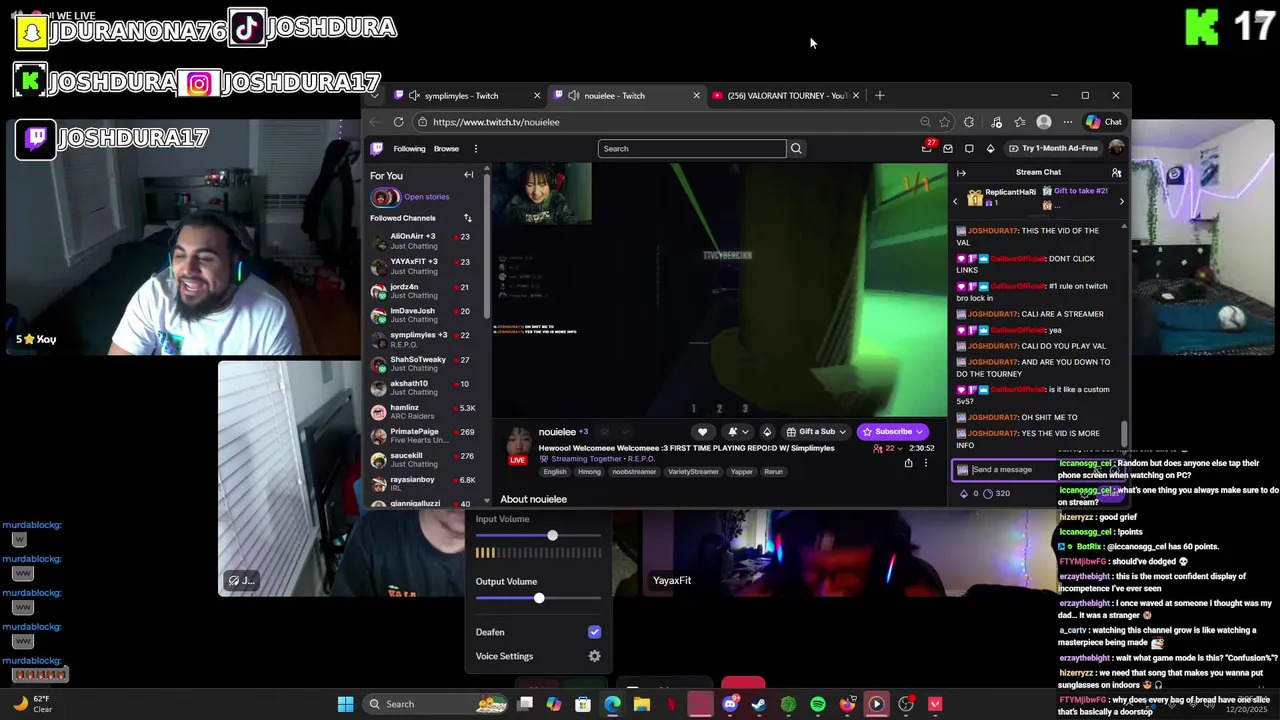This screenshot has height=720, width=1280.
Task: Open browser extensions puzzle icon
Action: coord(969,122)
